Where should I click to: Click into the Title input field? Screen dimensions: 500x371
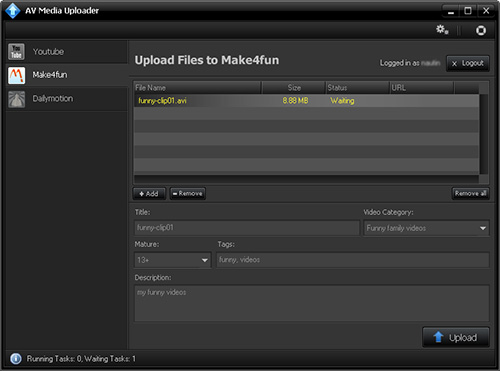tap(247, 228)
